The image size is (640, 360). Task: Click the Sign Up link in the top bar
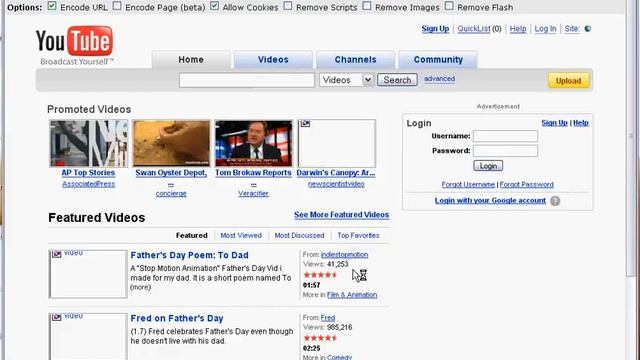pos(435,29)
